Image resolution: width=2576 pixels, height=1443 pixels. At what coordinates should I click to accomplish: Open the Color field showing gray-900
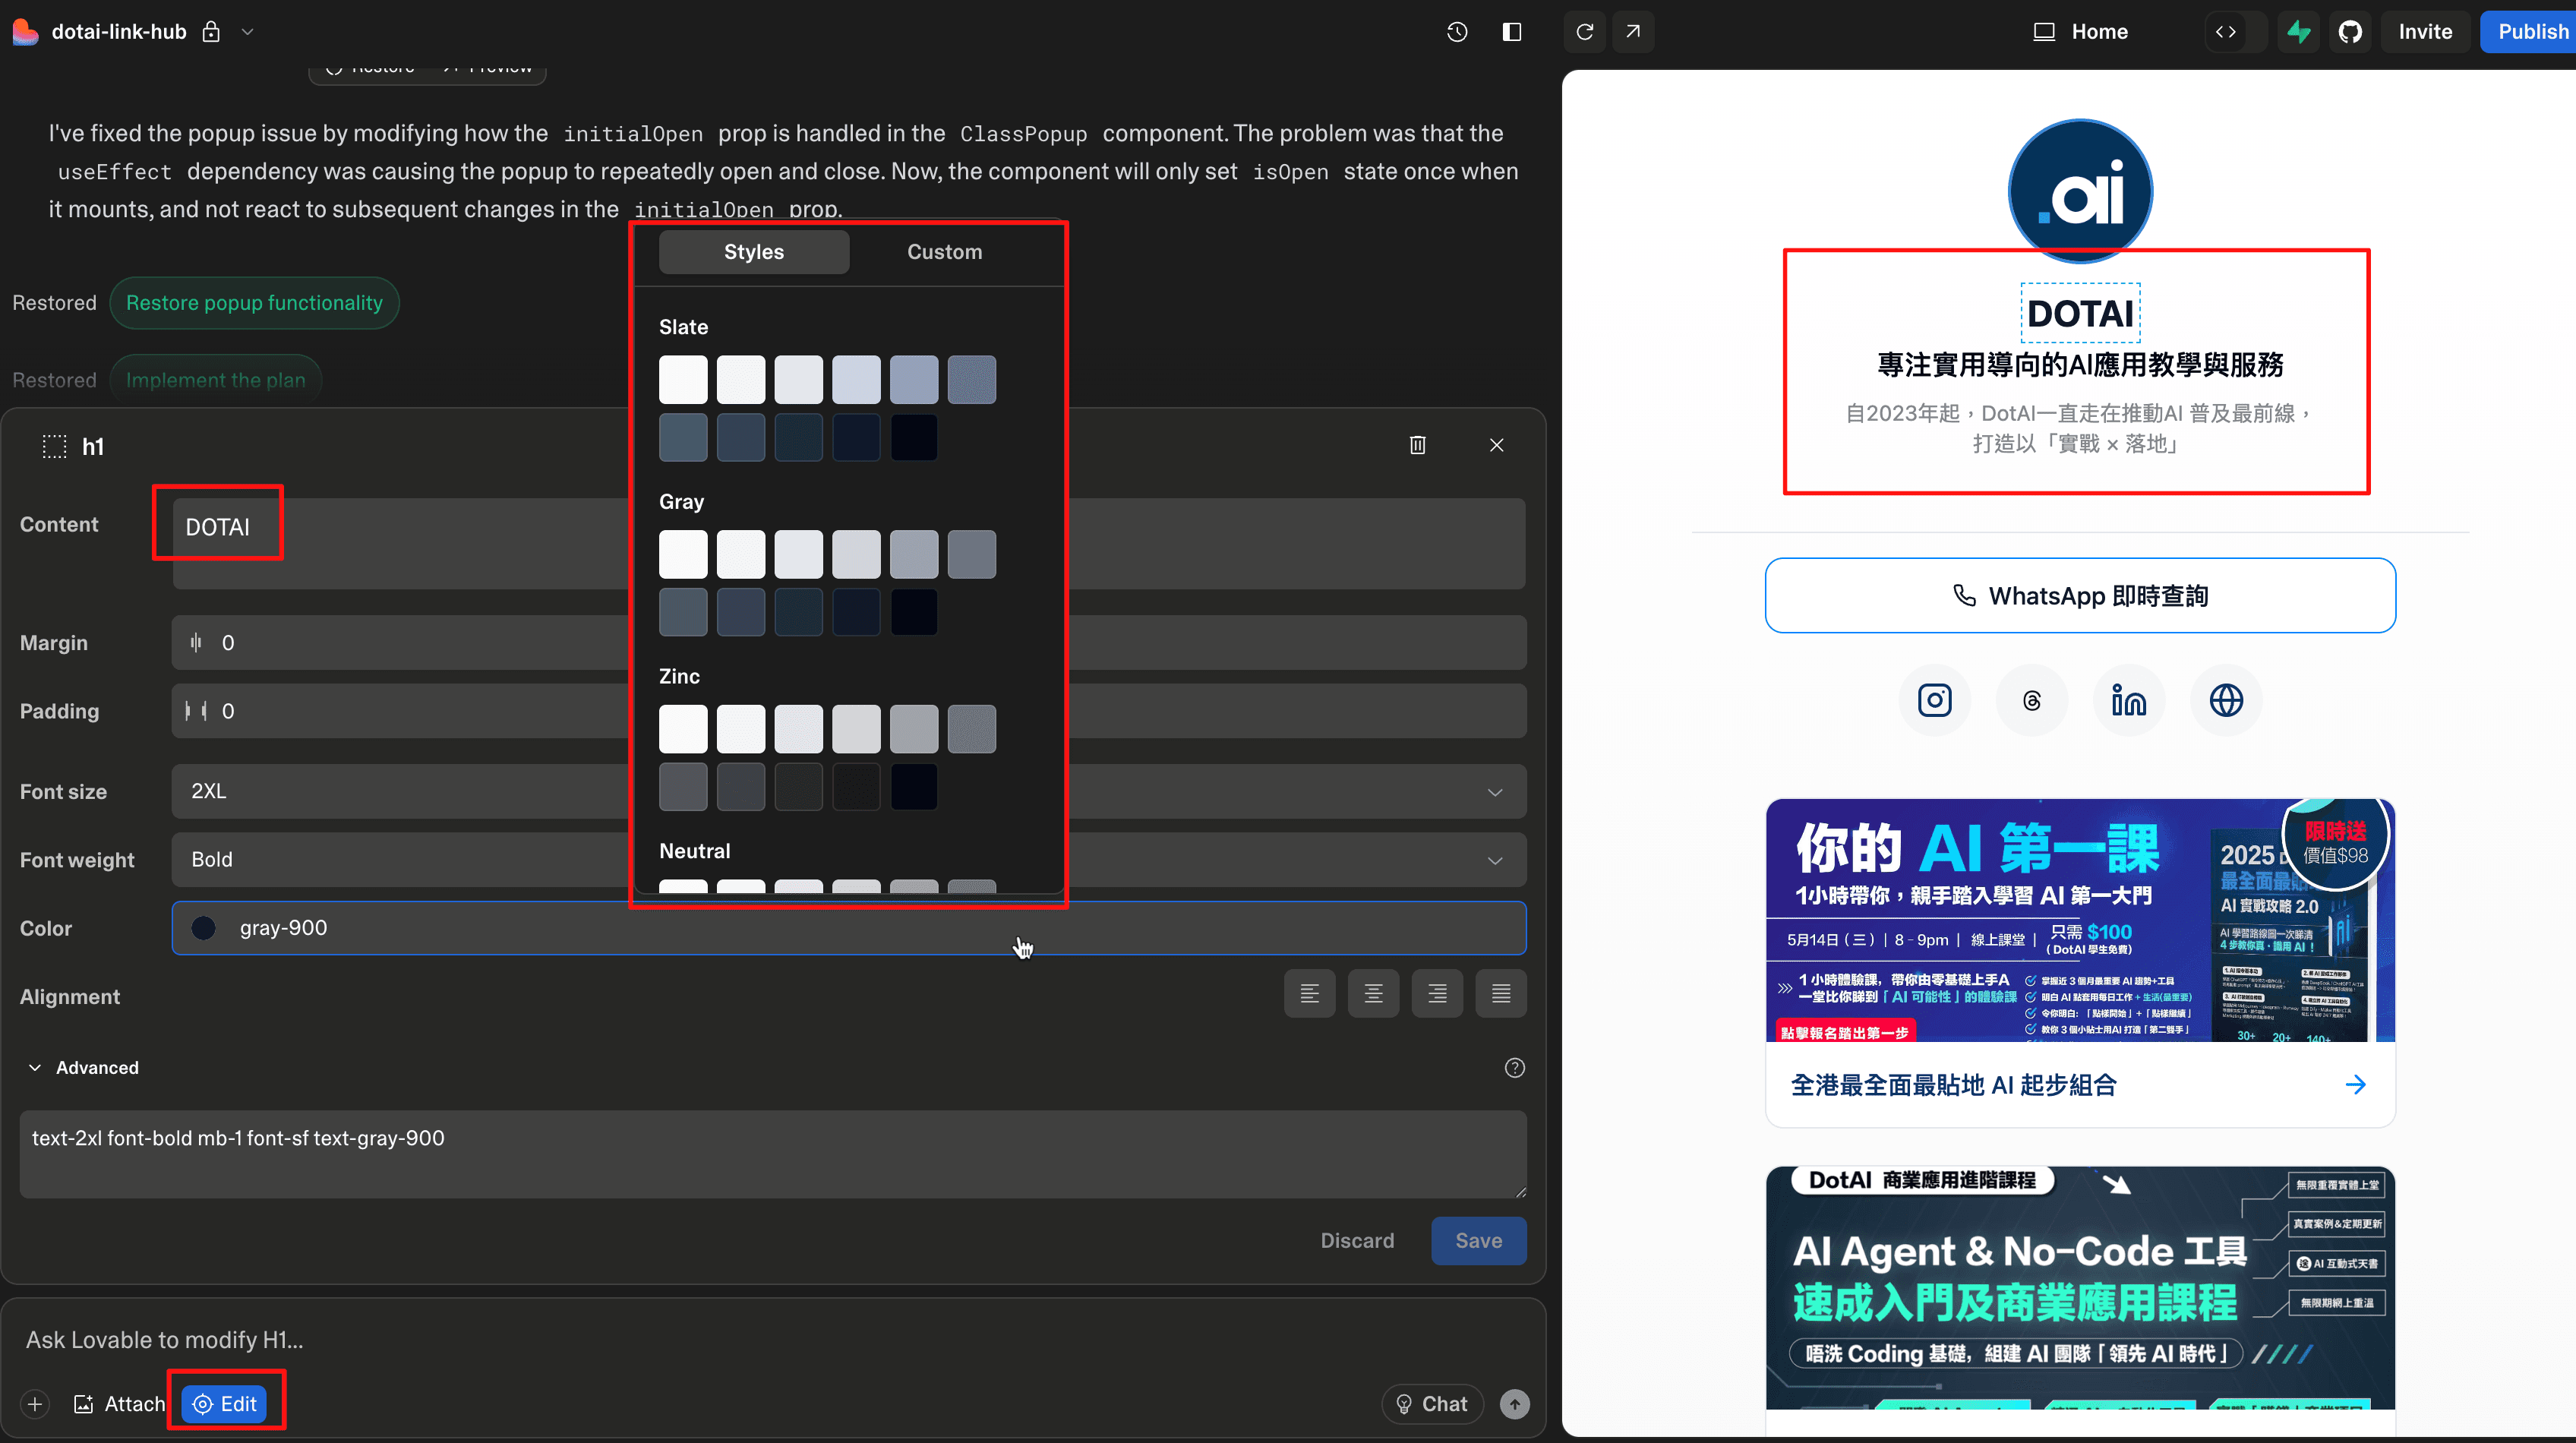(x=849, y=928)
